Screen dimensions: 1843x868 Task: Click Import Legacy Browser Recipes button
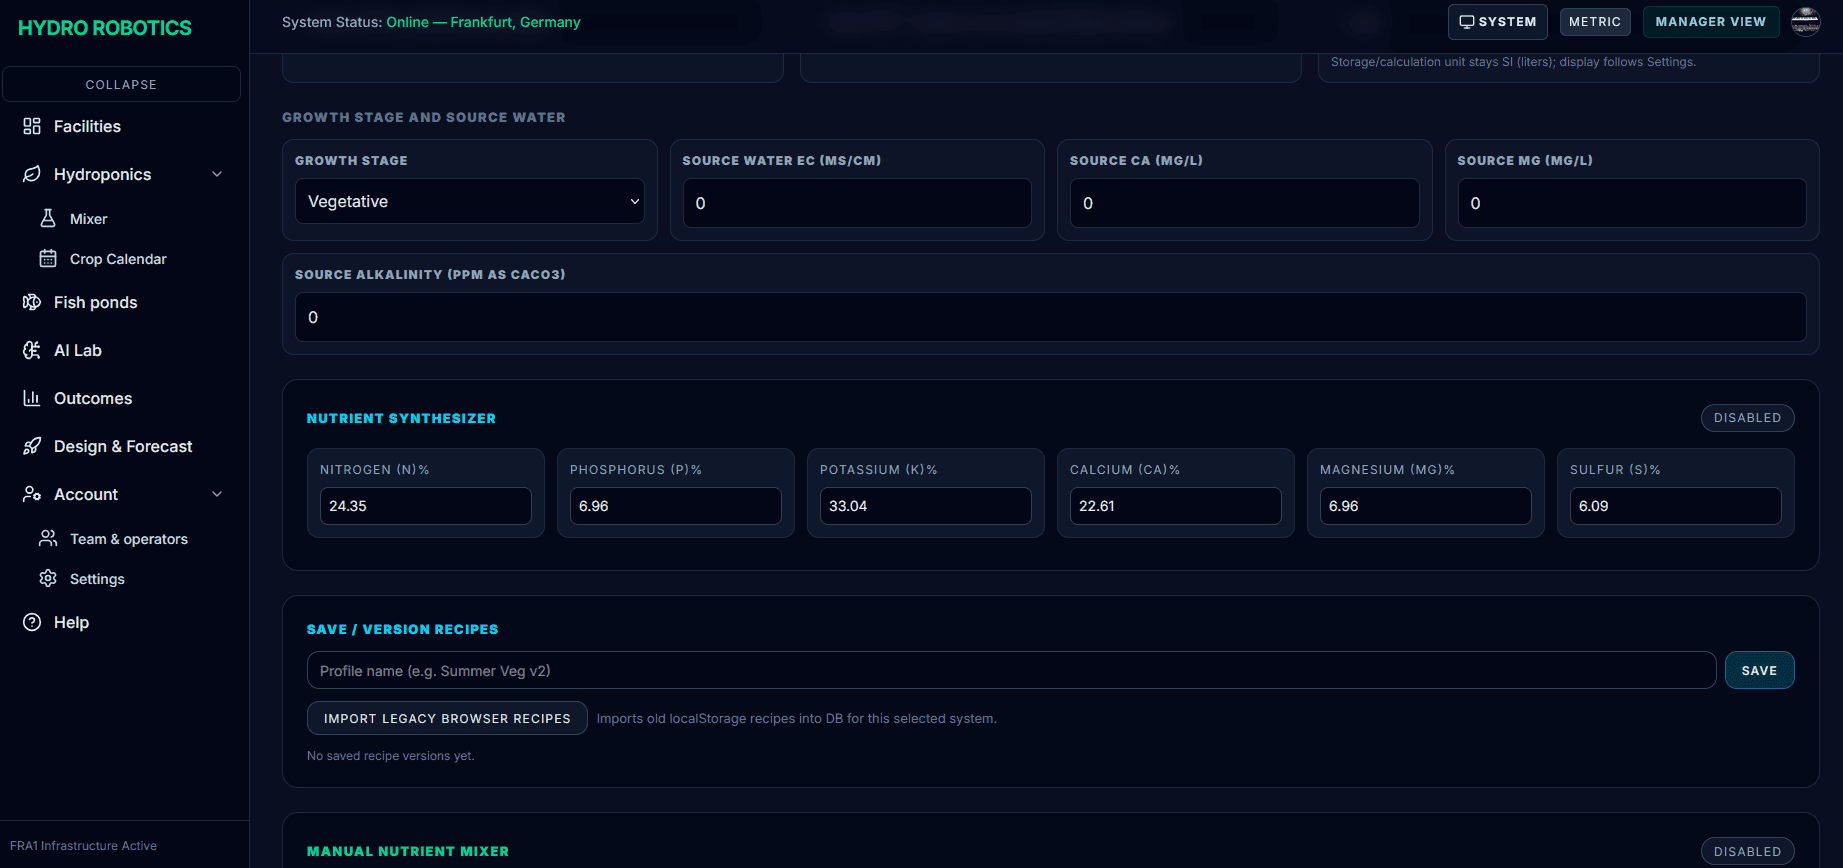[x=447, y=718]
